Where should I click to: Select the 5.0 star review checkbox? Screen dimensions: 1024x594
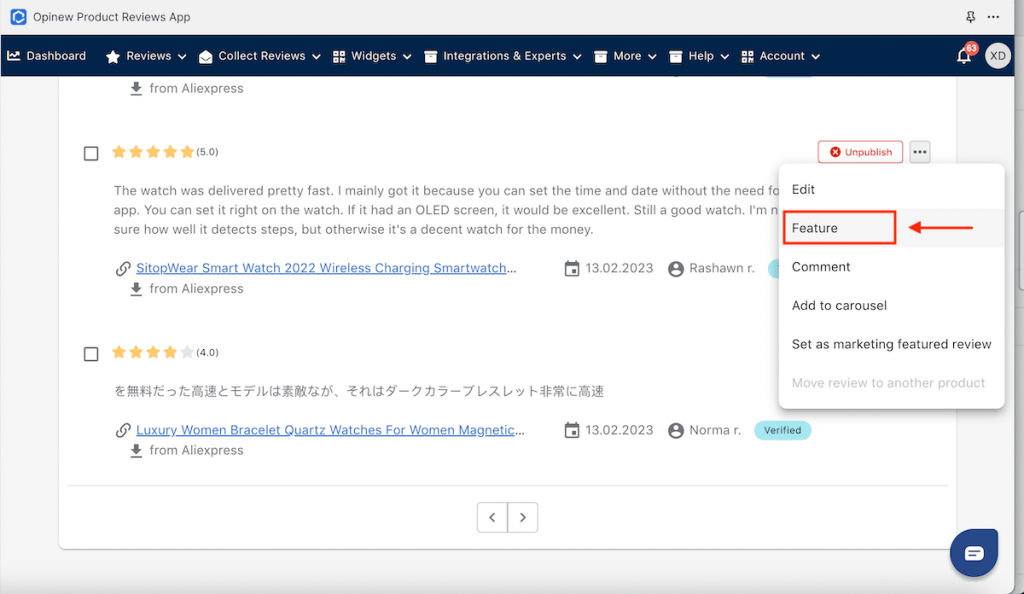[91, 153]
